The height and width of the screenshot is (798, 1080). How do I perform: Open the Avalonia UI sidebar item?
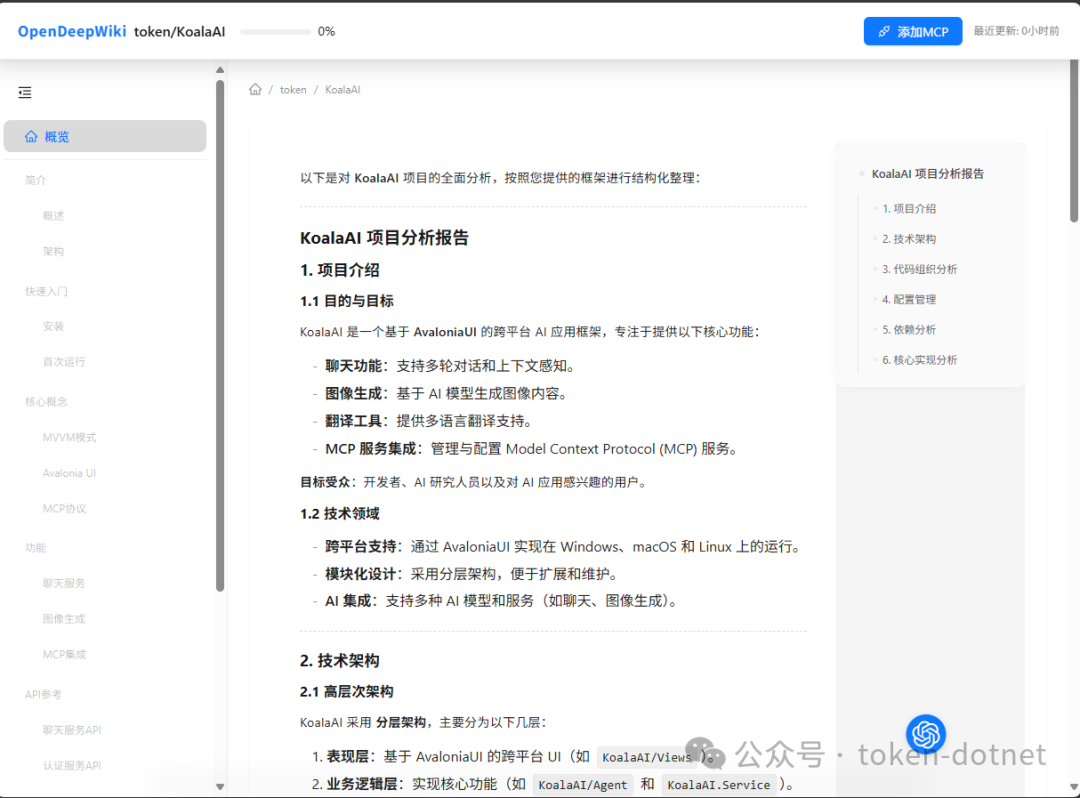click(x=69, y=473)
